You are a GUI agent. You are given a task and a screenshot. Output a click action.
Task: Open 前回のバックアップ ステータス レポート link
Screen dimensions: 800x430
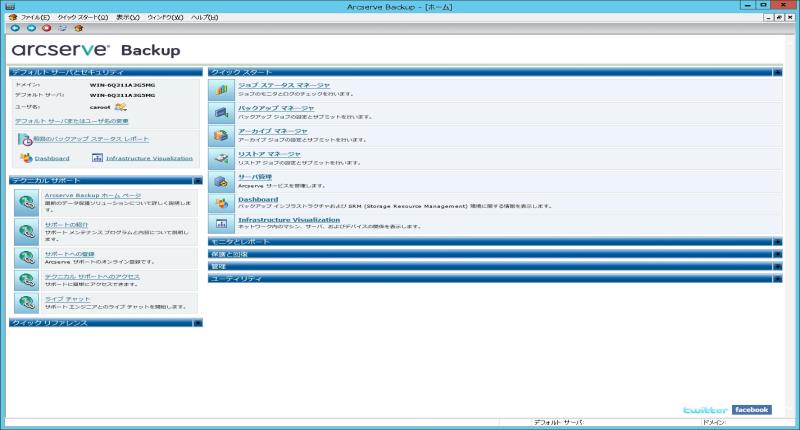coord(91,139)
